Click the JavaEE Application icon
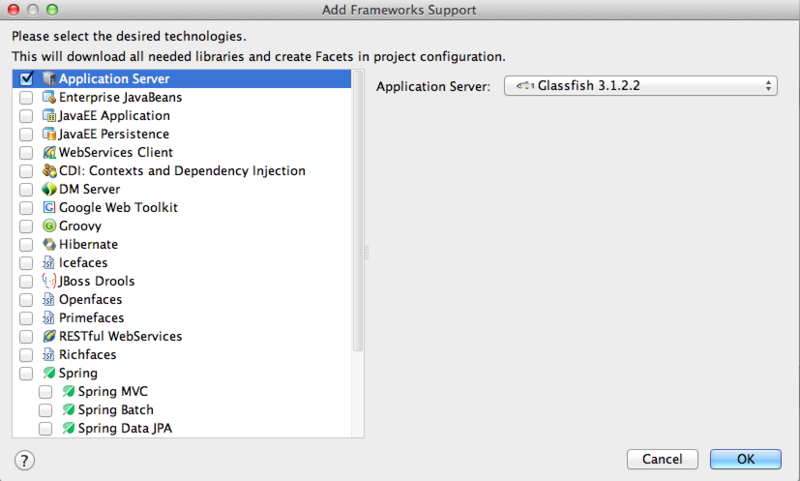 (49, 115)
